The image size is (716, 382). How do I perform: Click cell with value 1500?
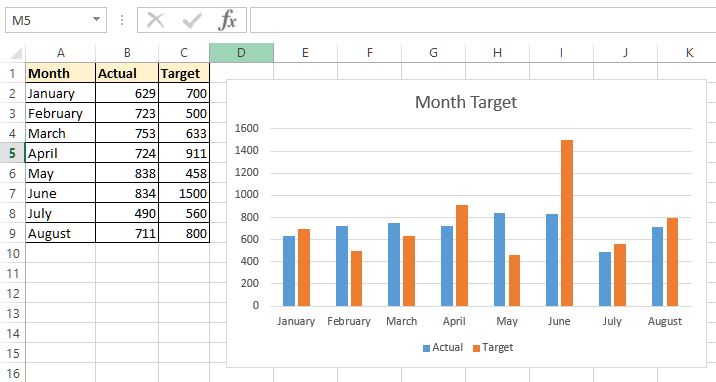[x=184, y=194]
